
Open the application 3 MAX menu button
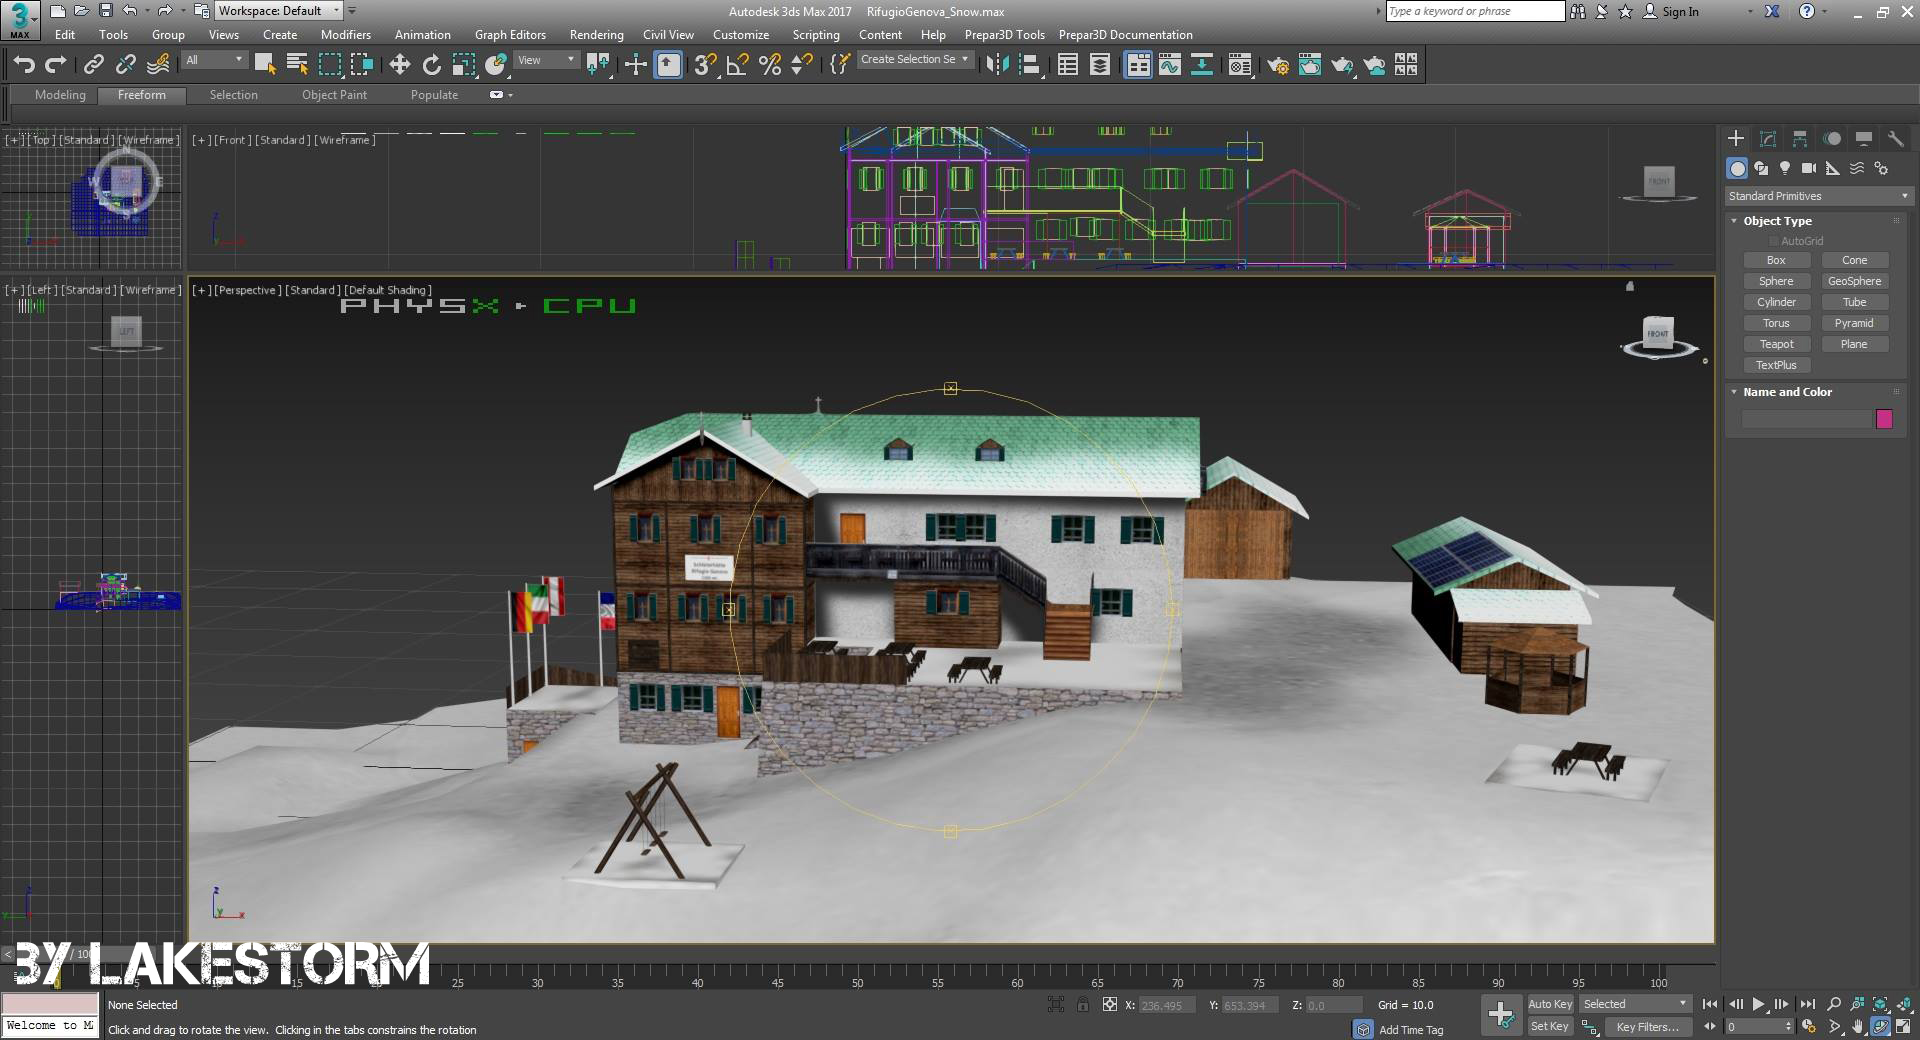[x=20, y=20]
